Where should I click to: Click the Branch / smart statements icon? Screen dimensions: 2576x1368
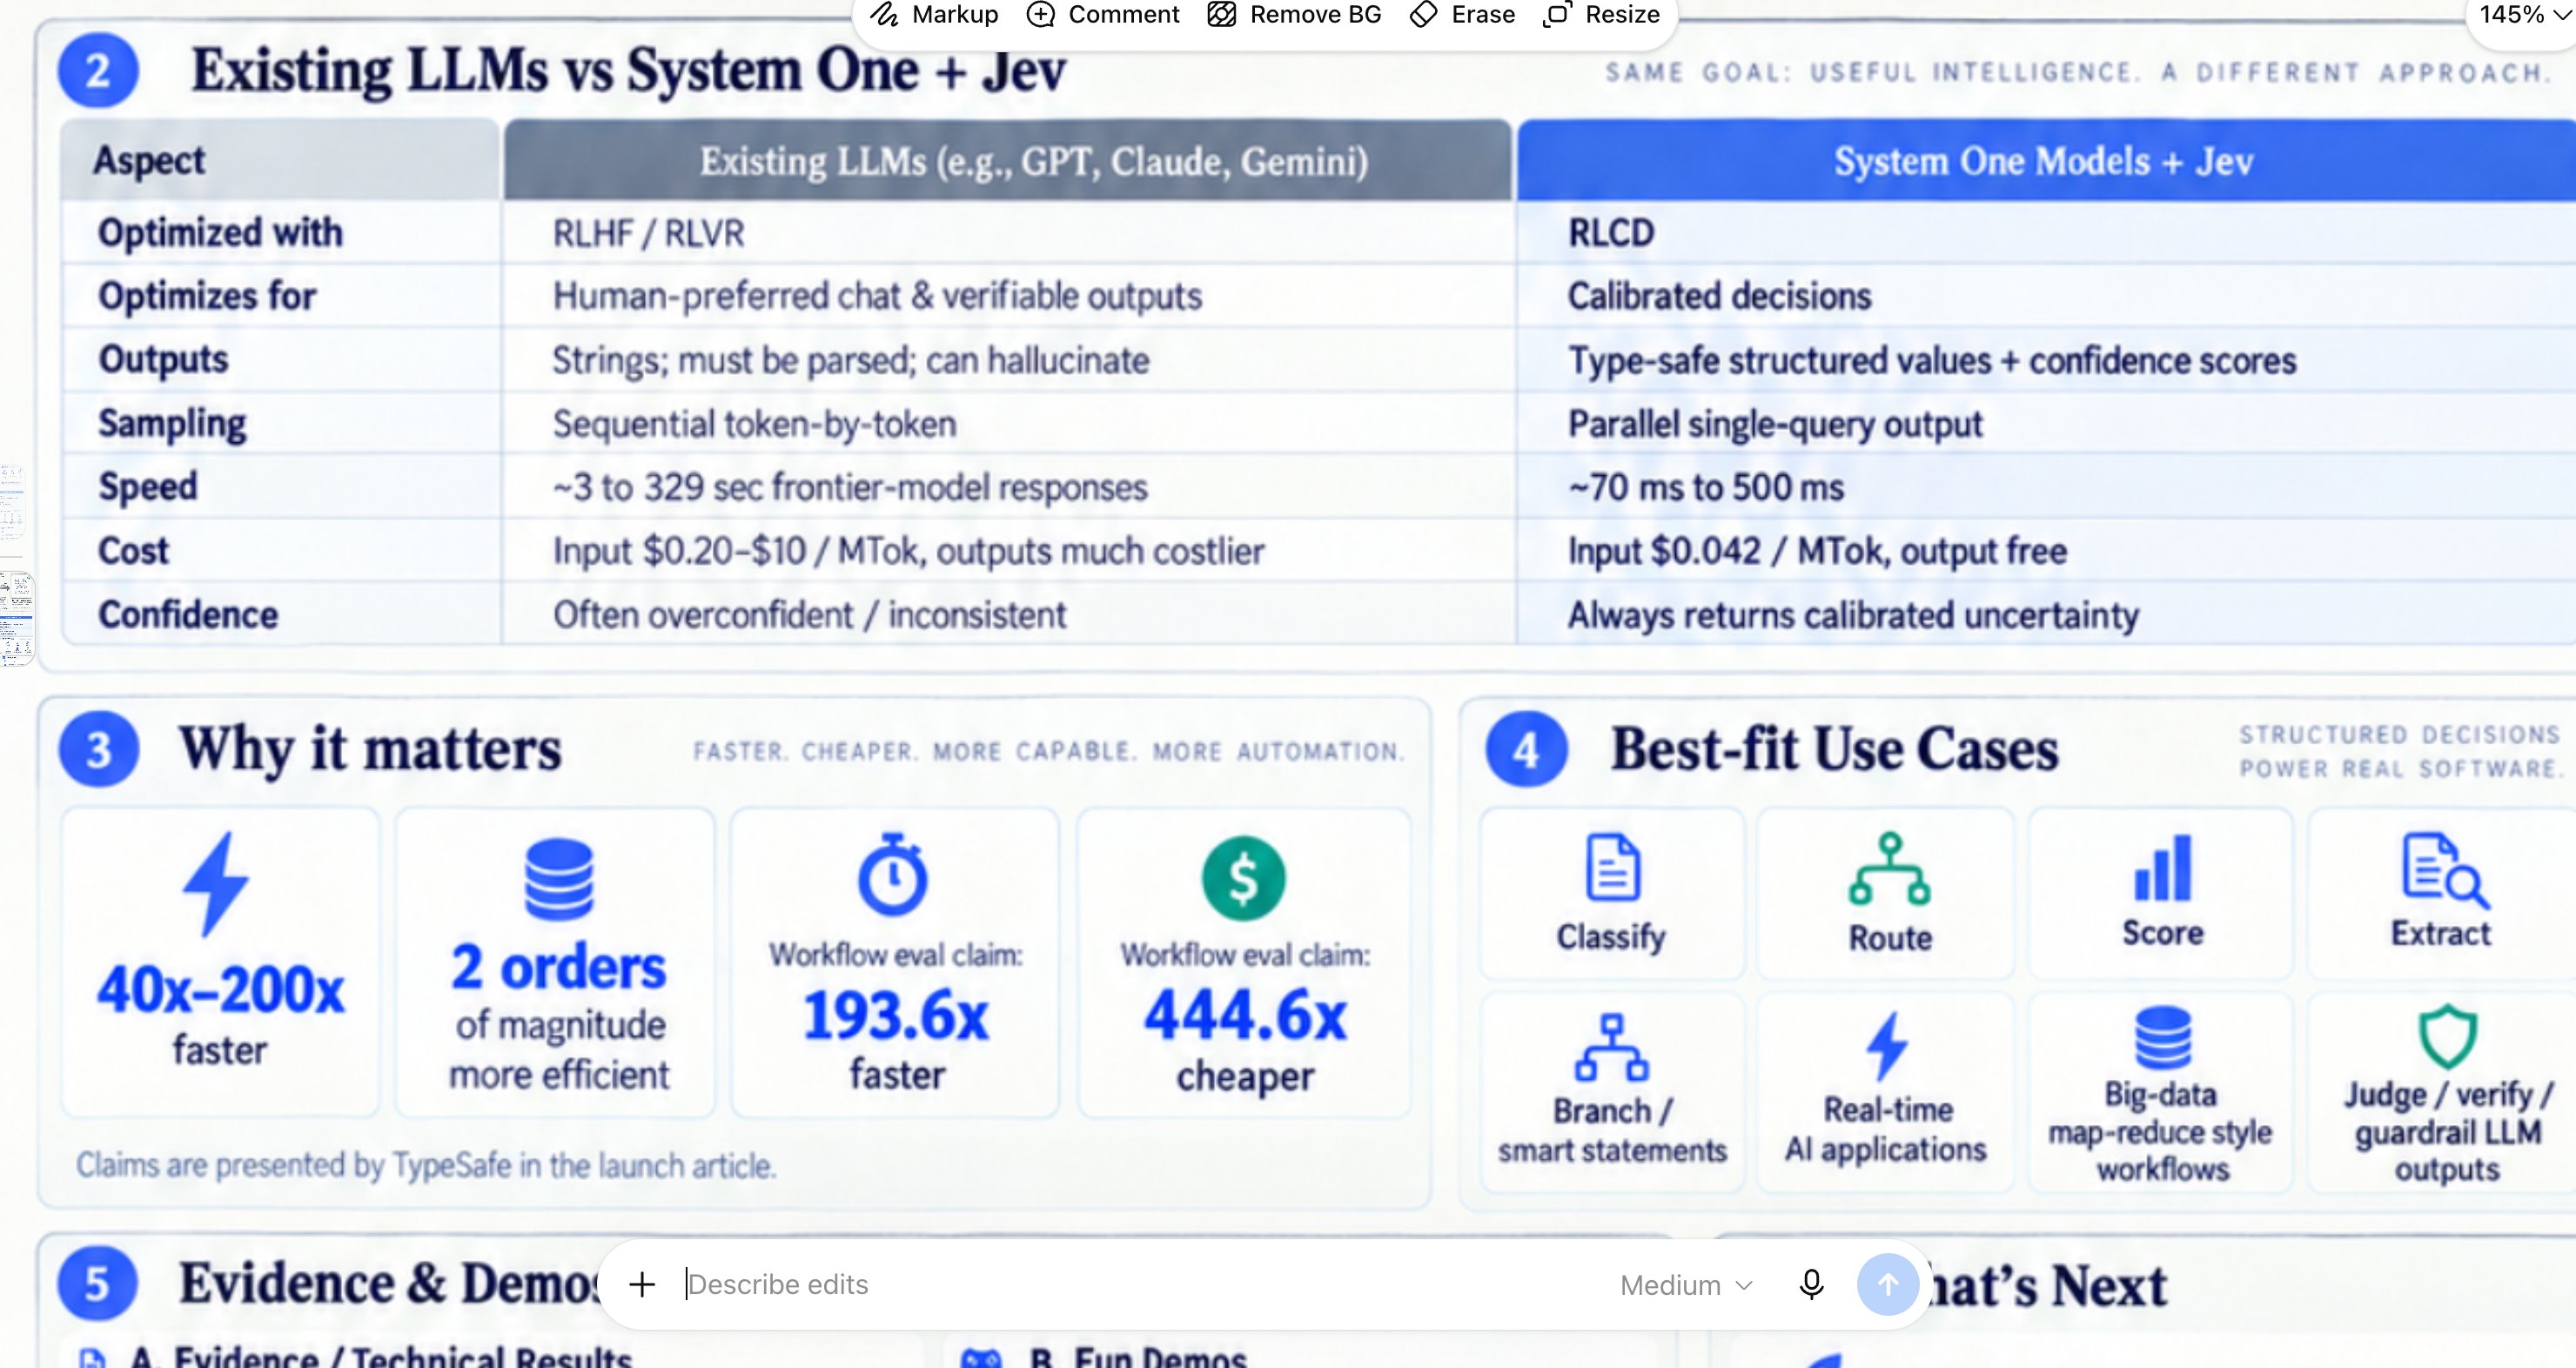click(x=1611, y=1047)
